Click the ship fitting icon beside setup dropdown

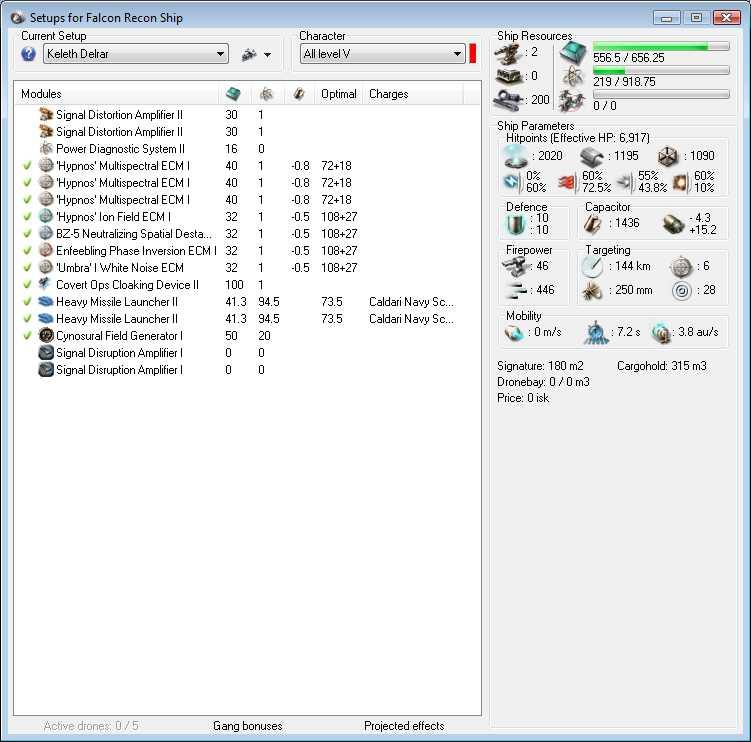pyautogui.click(x=249, y=55)
